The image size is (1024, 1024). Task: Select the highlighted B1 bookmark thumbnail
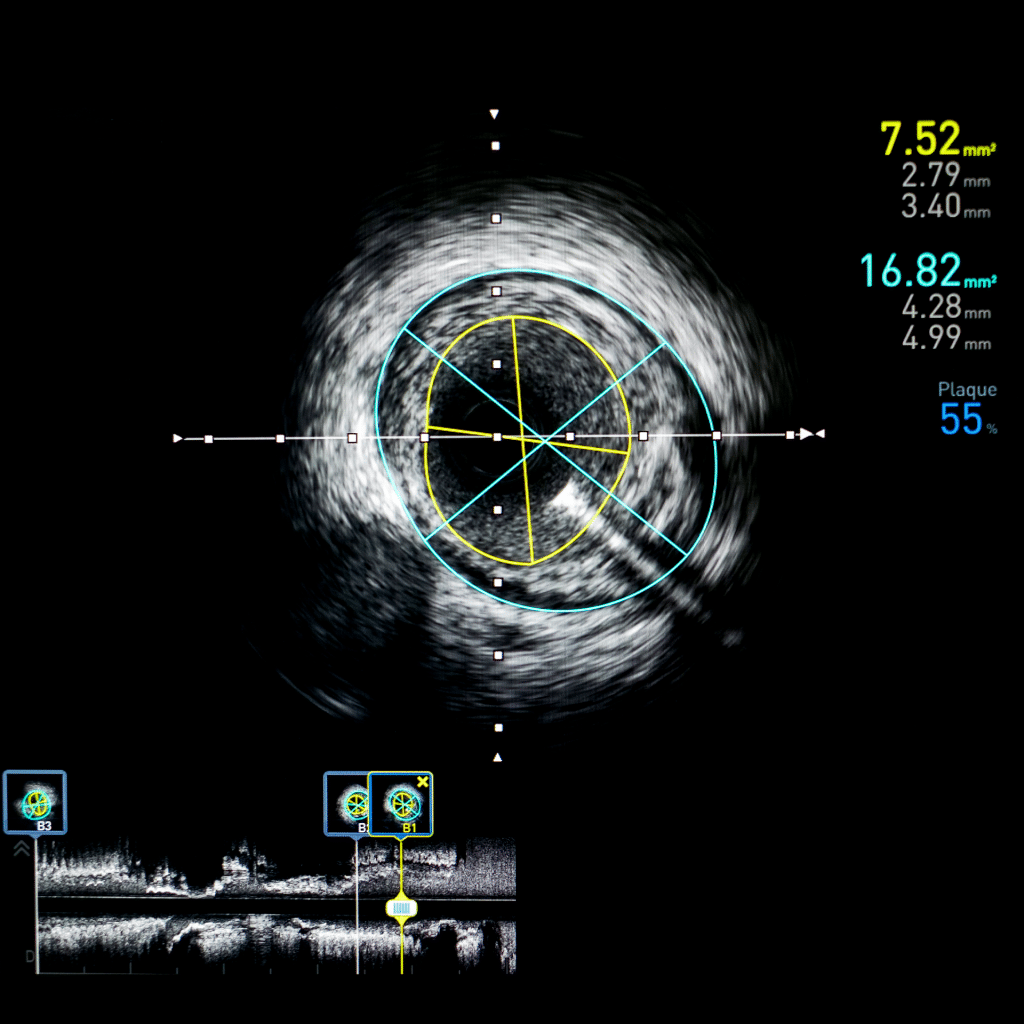400,804
